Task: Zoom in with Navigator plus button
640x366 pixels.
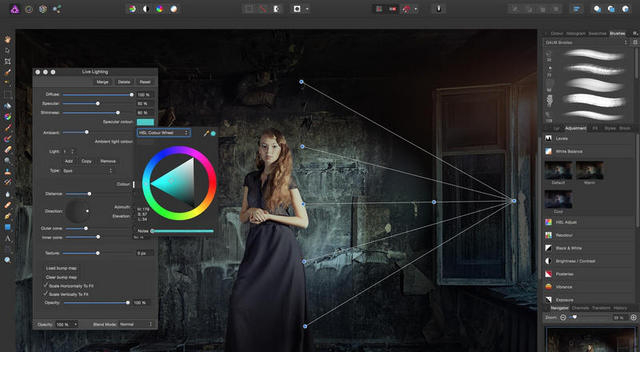Action: click(633, 317)
